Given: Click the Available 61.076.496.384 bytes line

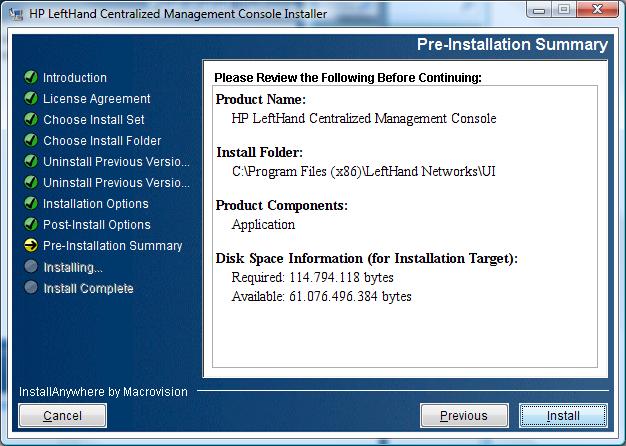Looking at the screenshot, I should click(321, 296).
